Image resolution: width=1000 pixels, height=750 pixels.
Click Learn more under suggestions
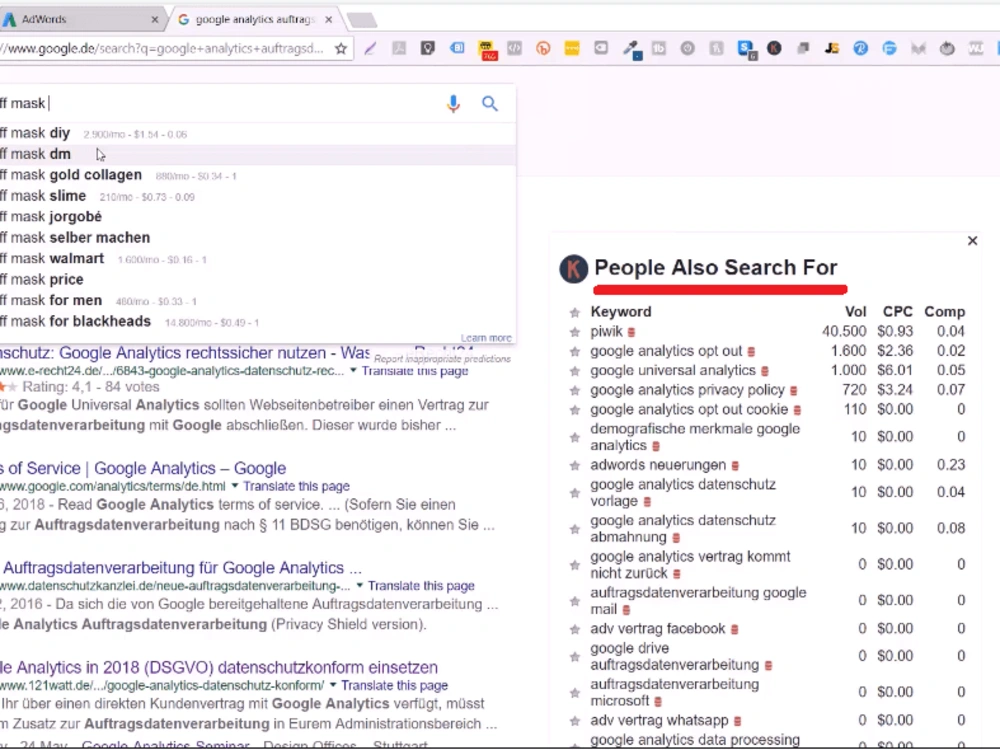486,338
